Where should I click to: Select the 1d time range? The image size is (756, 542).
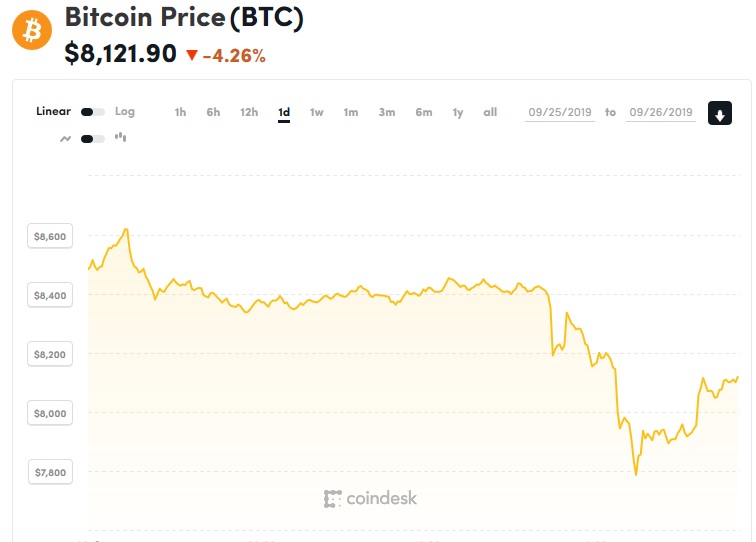coord(284,112)
